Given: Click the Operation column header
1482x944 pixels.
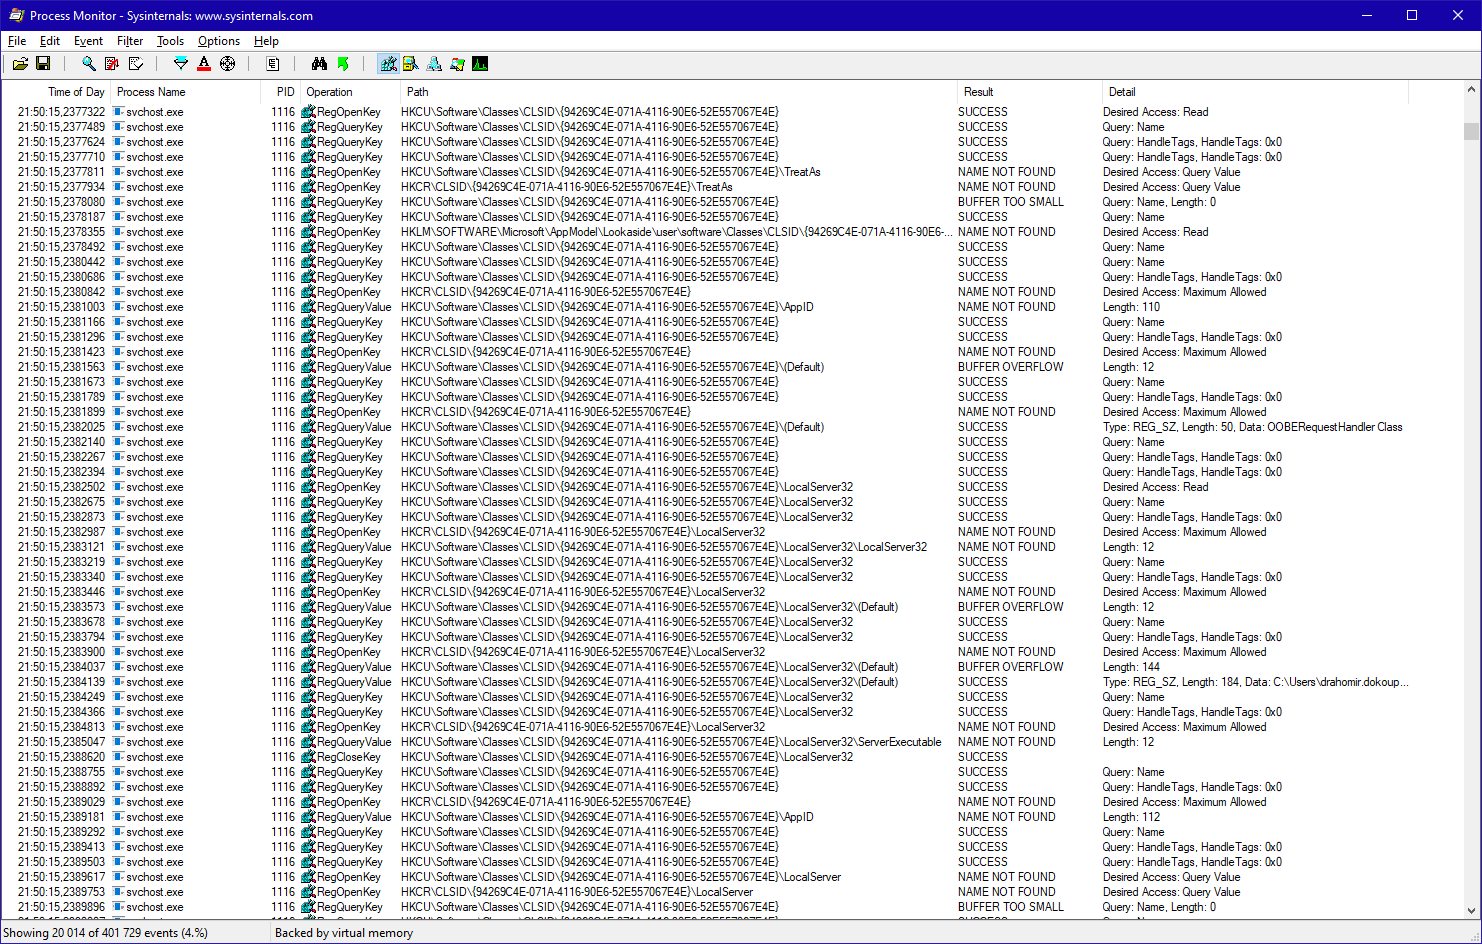Looking at the screenshot, I should (329, 92).
